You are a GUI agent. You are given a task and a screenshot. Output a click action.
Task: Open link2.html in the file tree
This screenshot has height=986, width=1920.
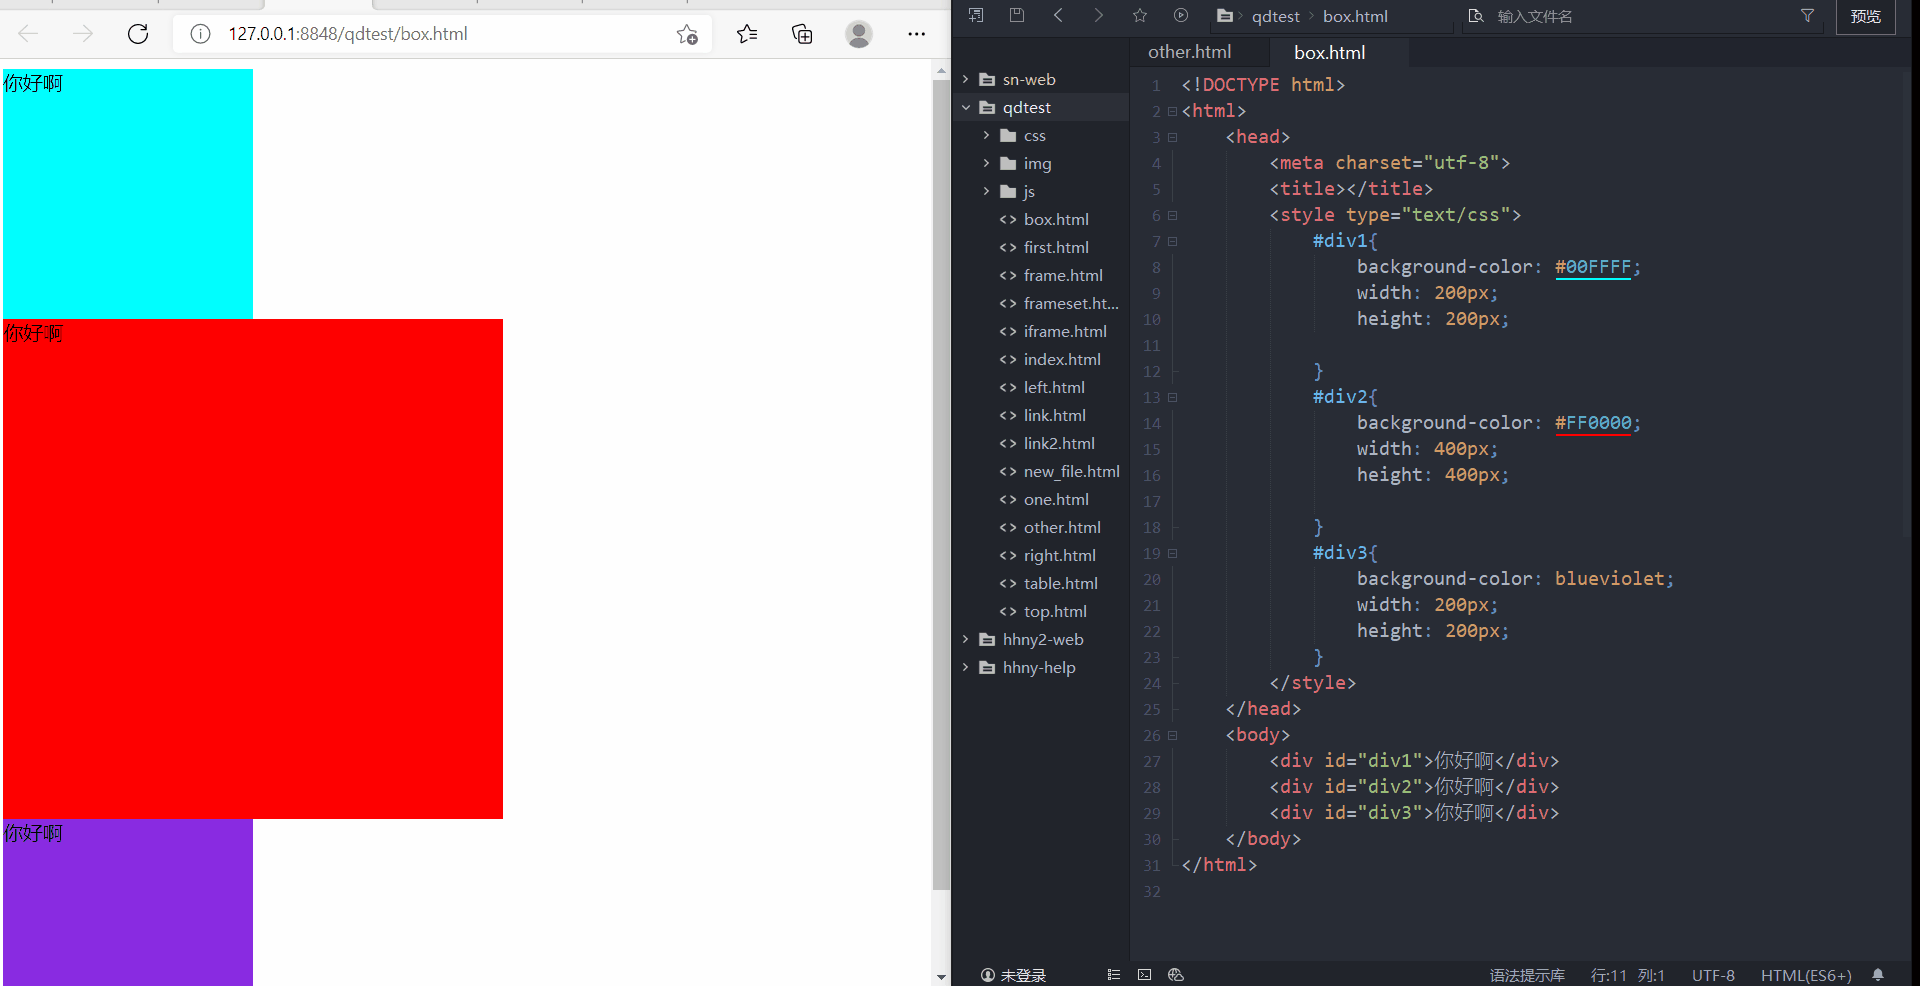pyautogui.click(x=1059, y=443)
